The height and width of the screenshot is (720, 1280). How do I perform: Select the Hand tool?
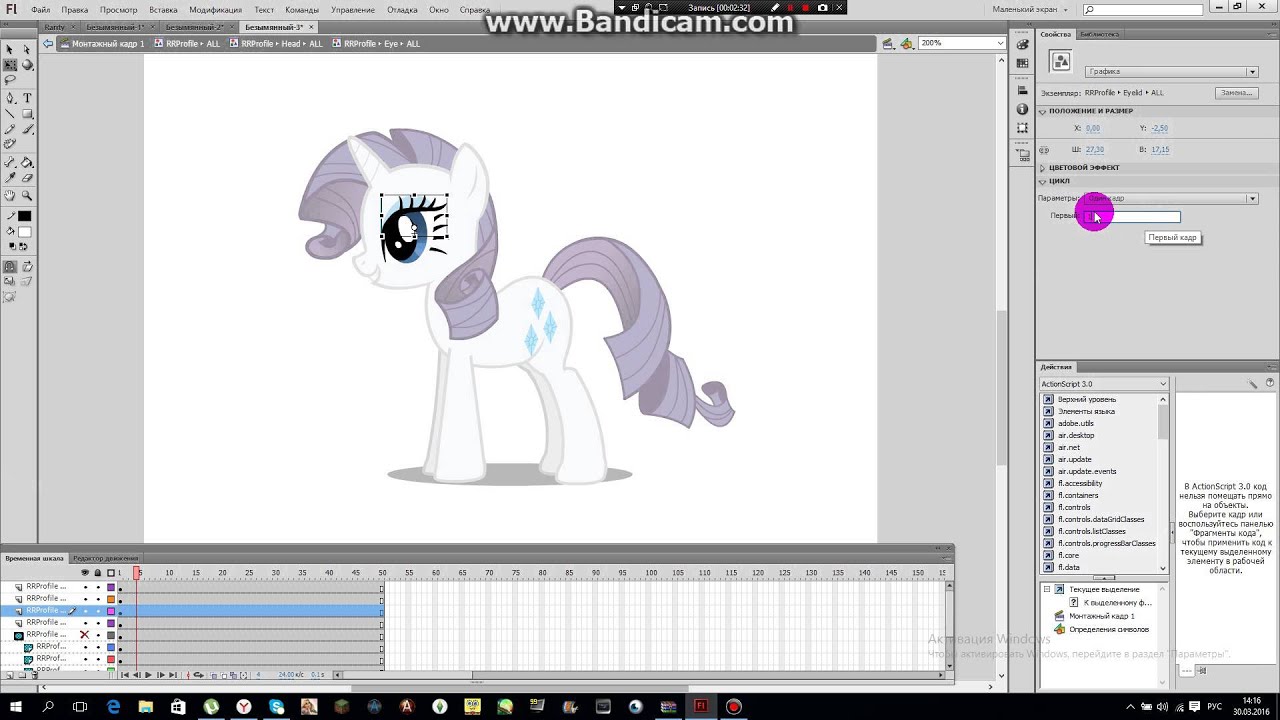click(x=10, y=195)
